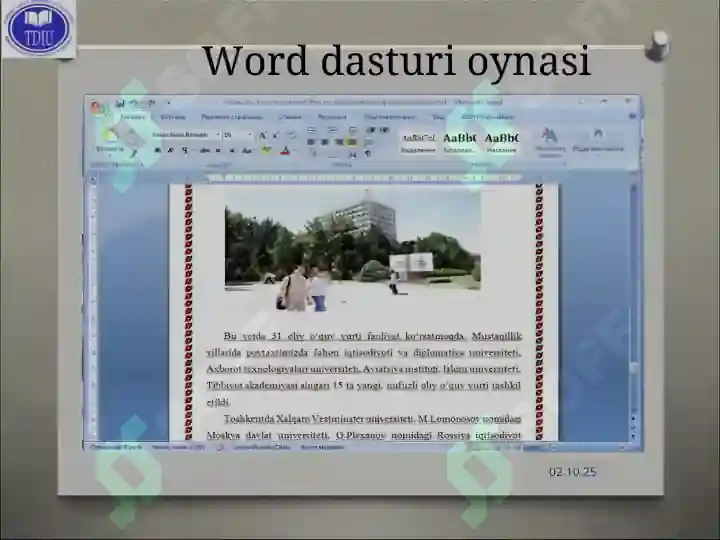The image size is (720, 540).
Task: Open Quick Access toolbar customize arrow
Action: (169, 103)
